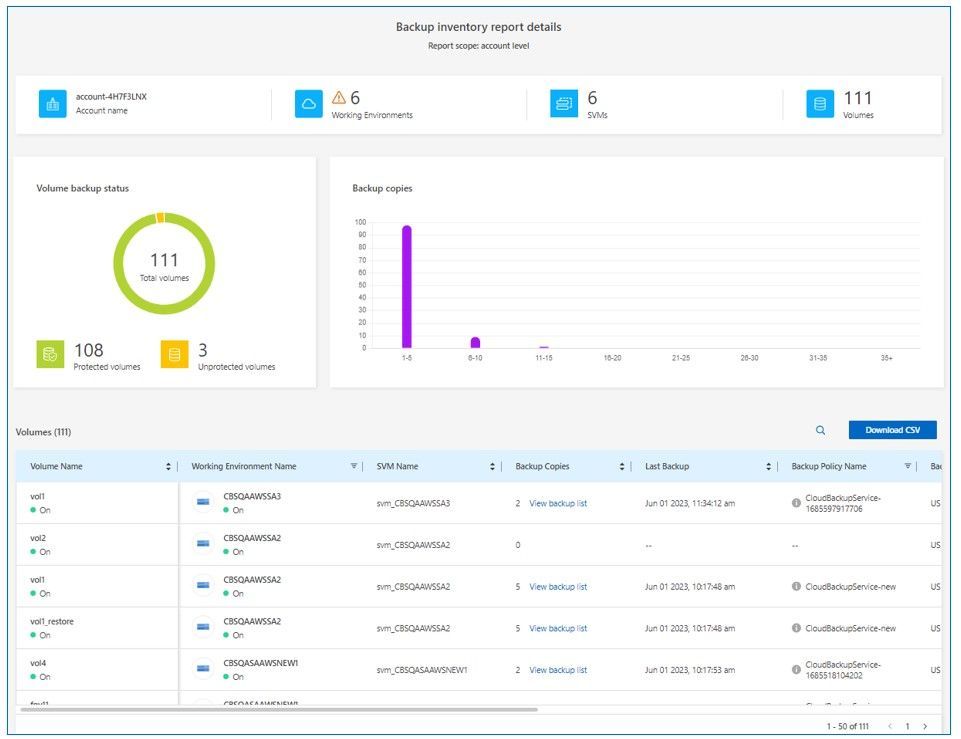Screen dimensions: 961x739
Task: Click the SVMs icon
Action: click(564, 104)
